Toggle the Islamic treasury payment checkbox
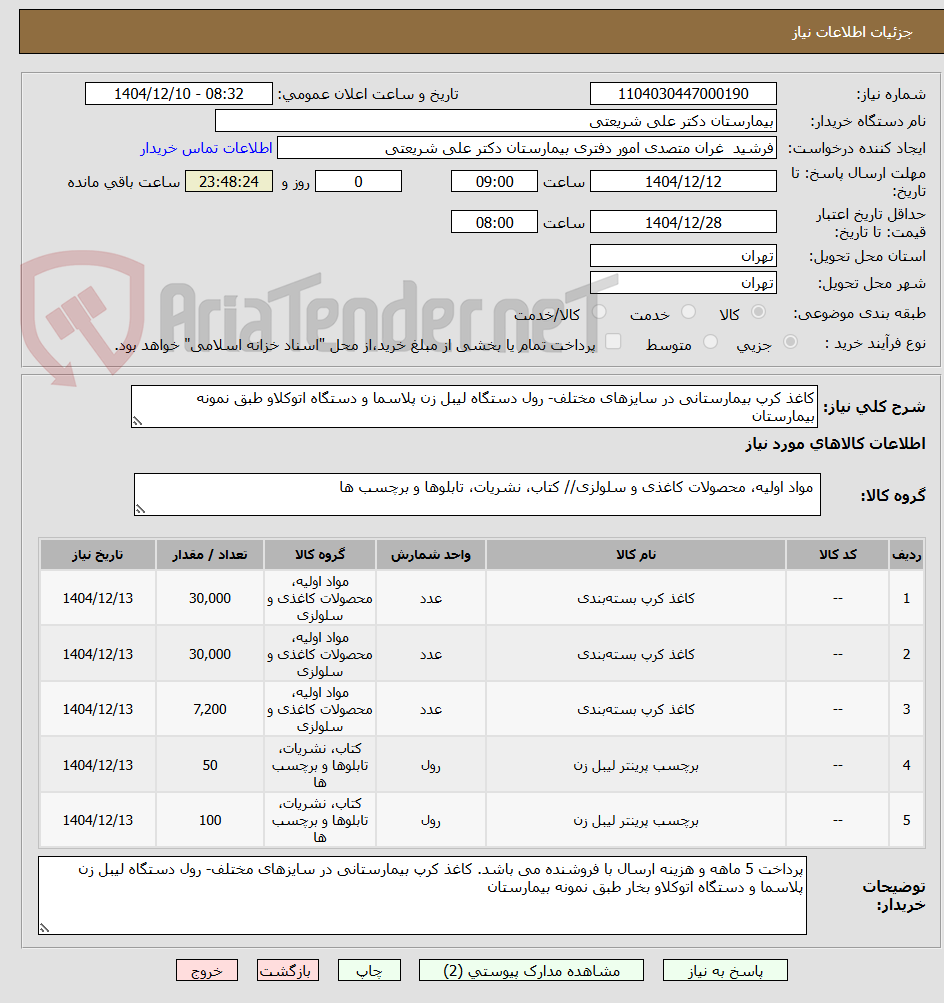This screenshot has width=944, height=1003. coord(613,342)
